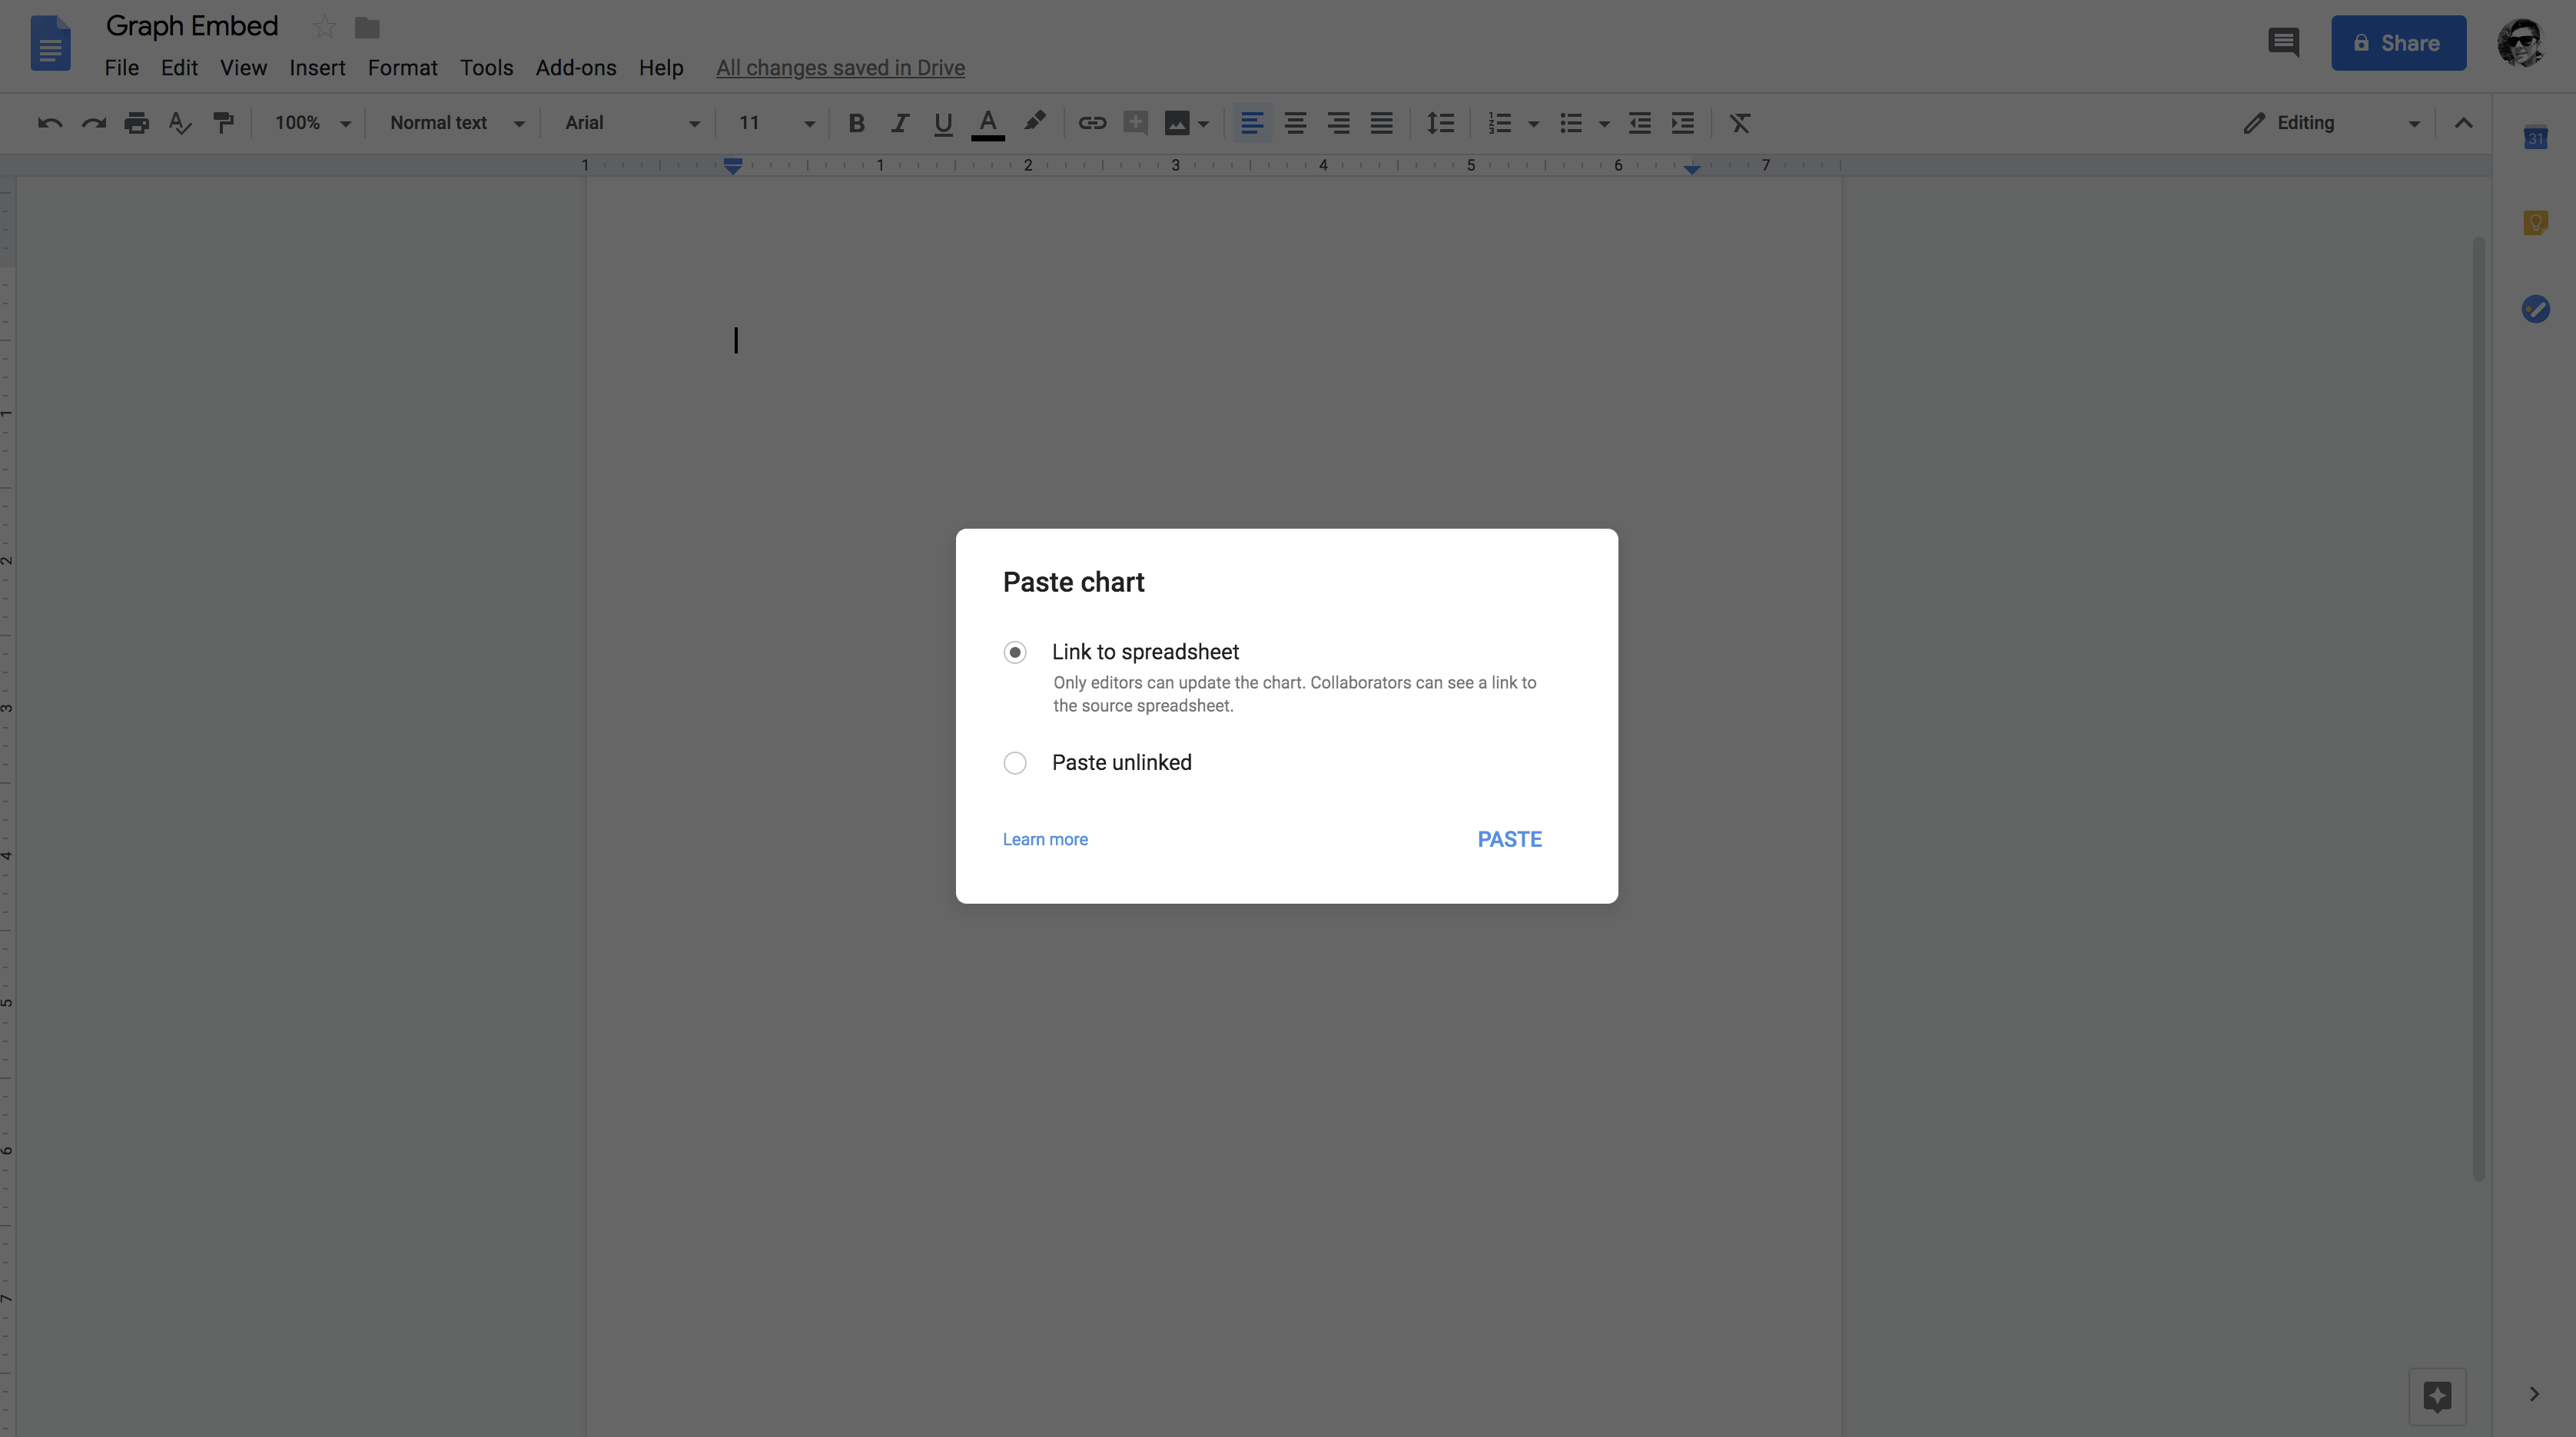Click the vertical scrollbar of the document
The image size is (2576, 1437).
click(2479, 708)
